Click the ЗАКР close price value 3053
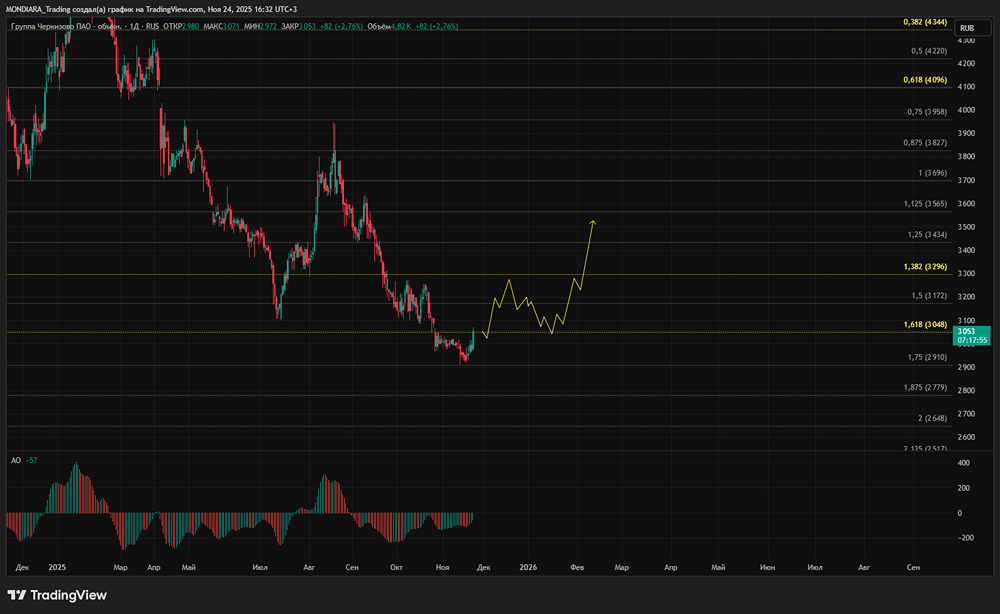 [x=307, y=26]
